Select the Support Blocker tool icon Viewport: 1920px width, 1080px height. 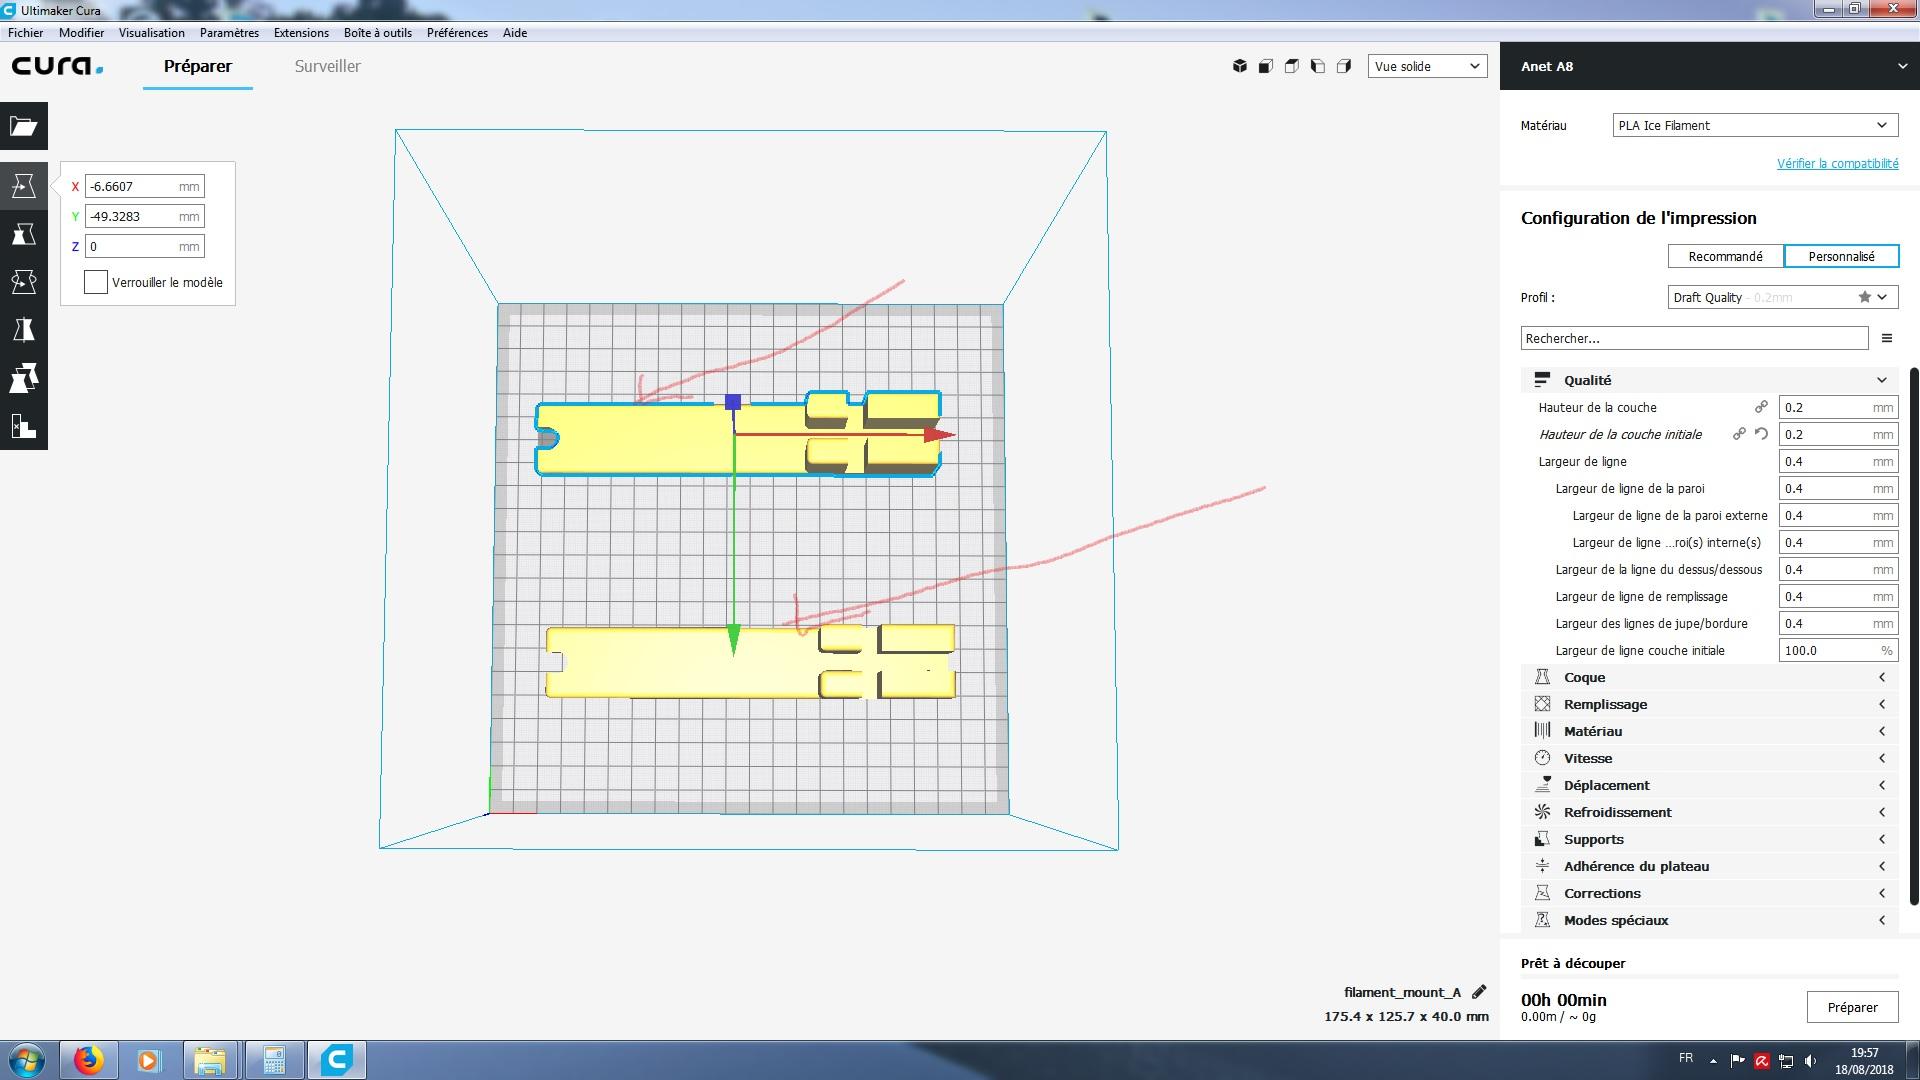pyautogui.click(x=24, y=426)
